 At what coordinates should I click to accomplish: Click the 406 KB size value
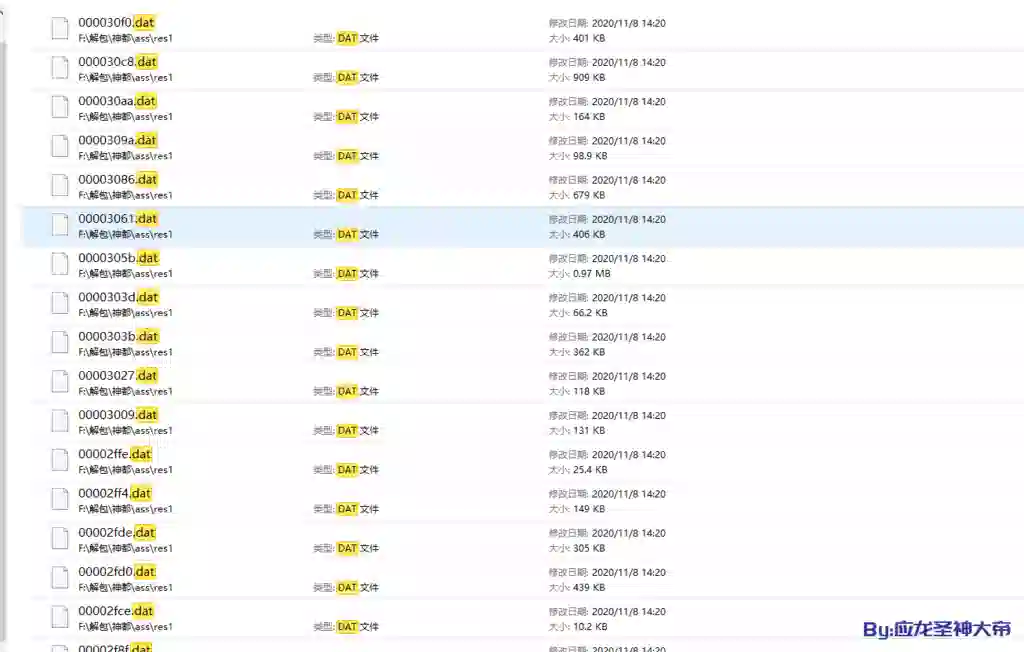click(x=589, y=234)
